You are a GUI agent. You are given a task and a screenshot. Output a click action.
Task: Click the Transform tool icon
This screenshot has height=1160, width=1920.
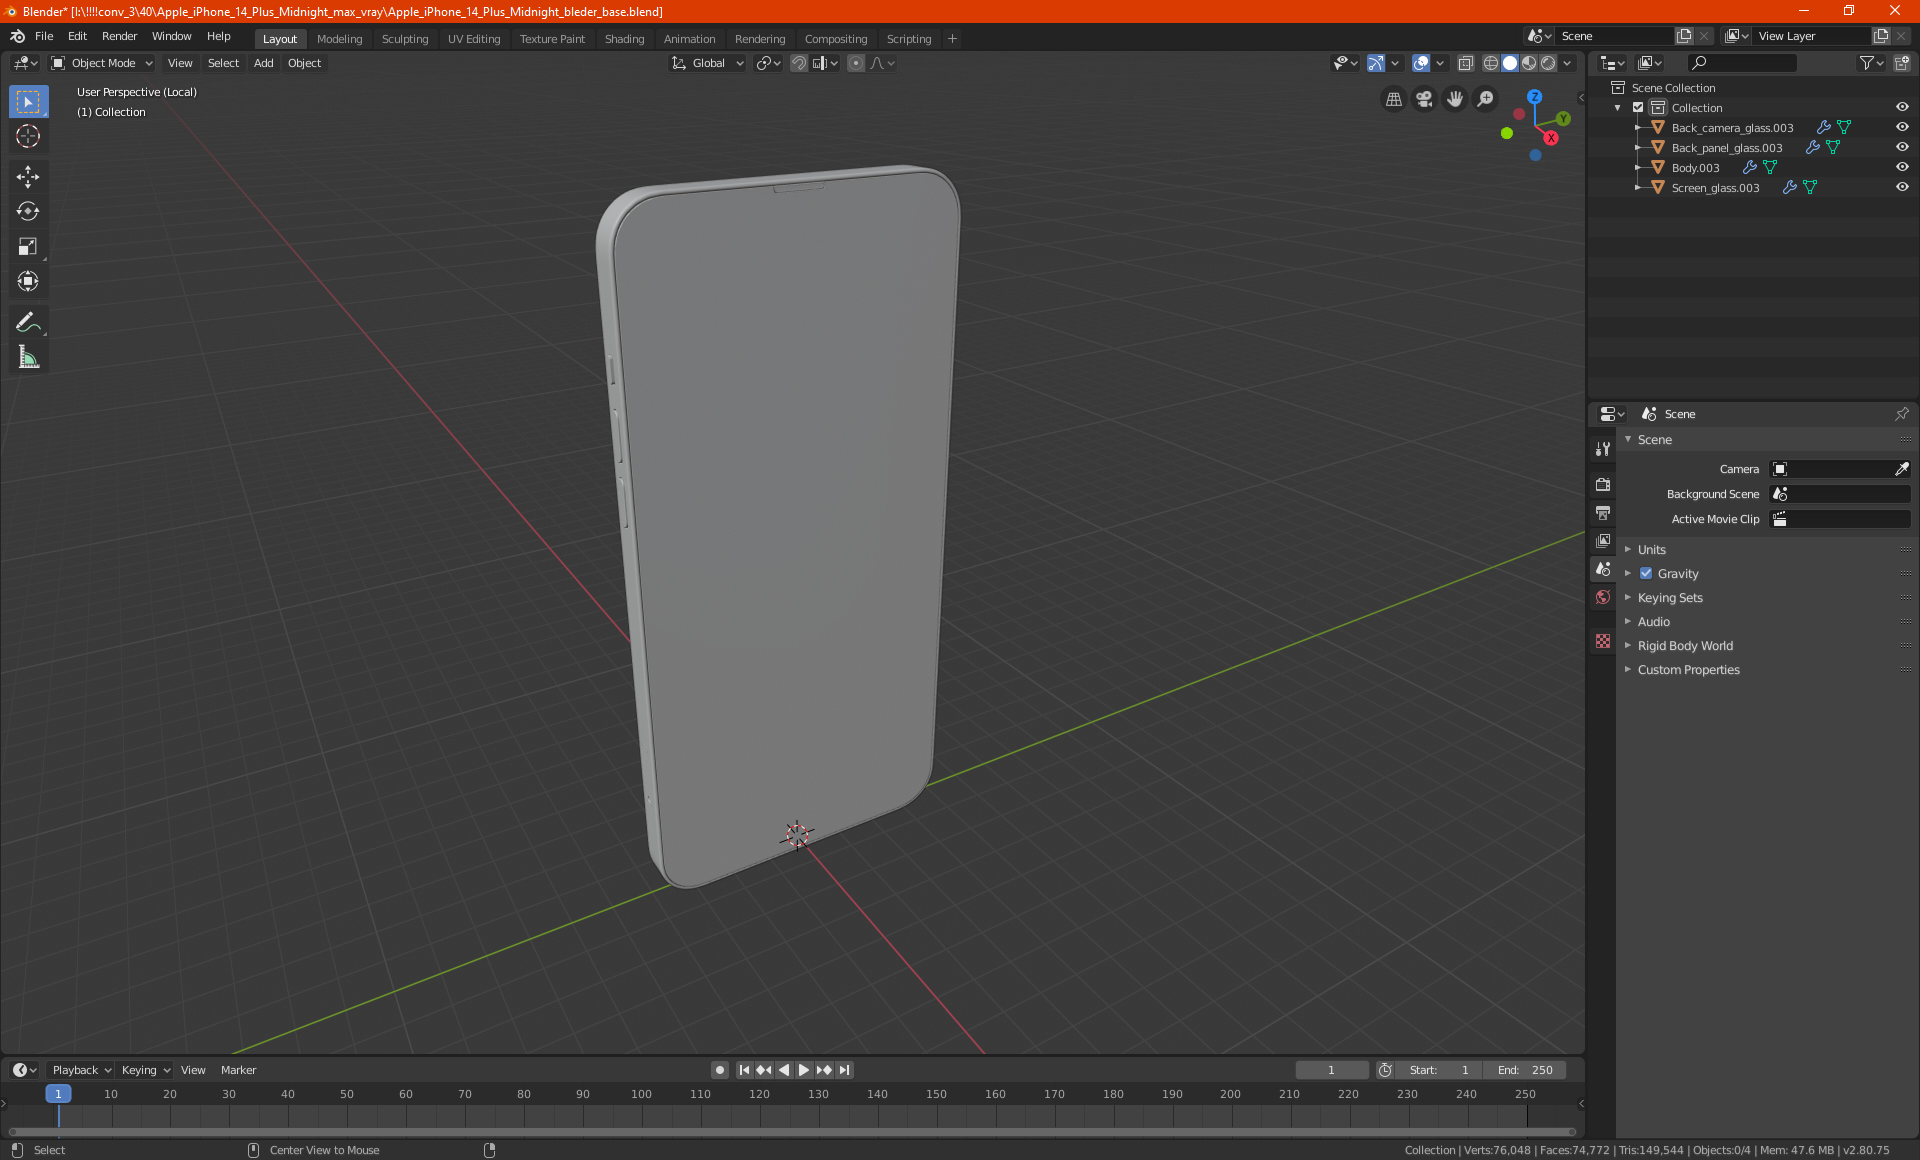27,282
